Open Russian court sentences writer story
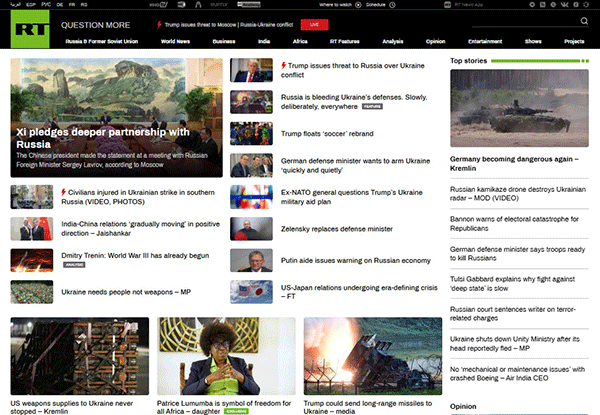 (513, 314)
